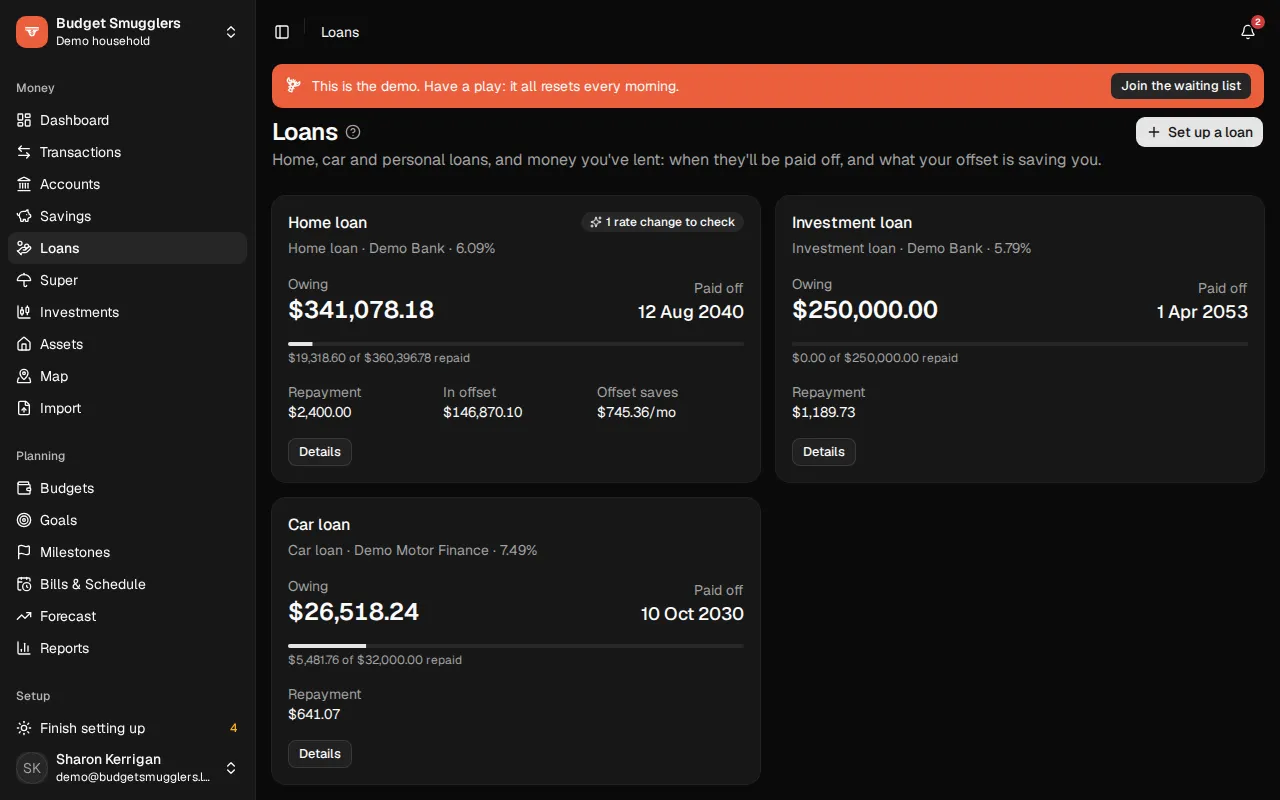Click the SK user avatar
Screen dimensions: 1280x800
(x=32, y=768)
